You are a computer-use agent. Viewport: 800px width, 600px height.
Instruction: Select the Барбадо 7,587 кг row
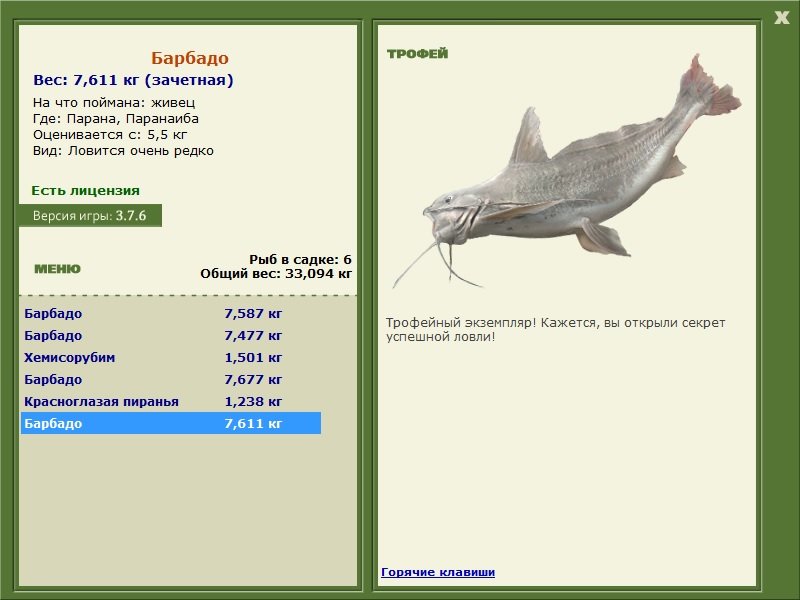pyautogui.click(x=171, y=313)
